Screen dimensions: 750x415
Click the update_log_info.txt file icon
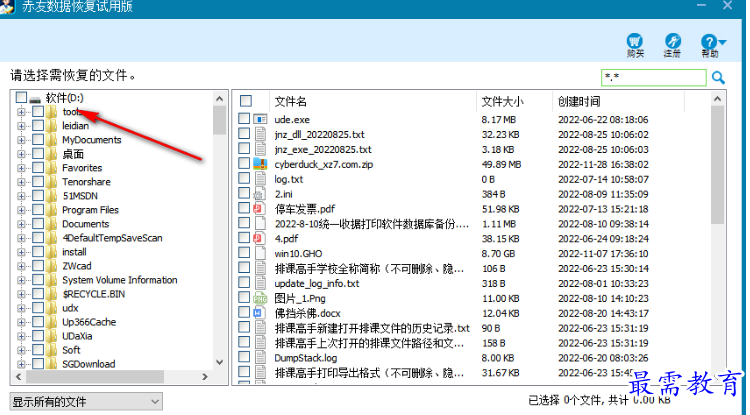pyautogui.click(x=260, y=283)
